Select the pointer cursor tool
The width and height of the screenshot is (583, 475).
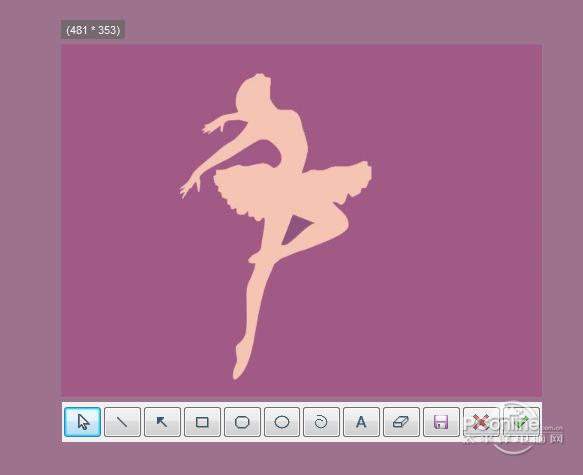pos(82,422)
